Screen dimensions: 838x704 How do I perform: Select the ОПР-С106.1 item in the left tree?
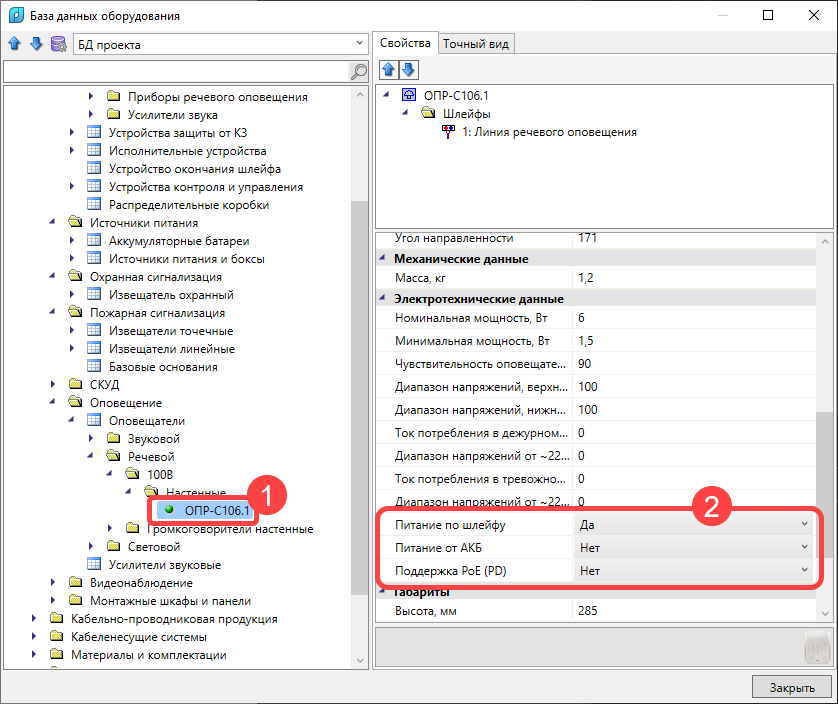click(216, 511)
